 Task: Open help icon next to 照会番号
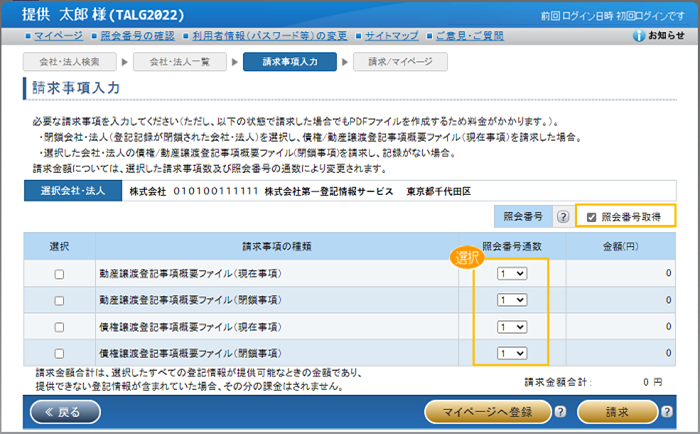(x=563, y=217)
